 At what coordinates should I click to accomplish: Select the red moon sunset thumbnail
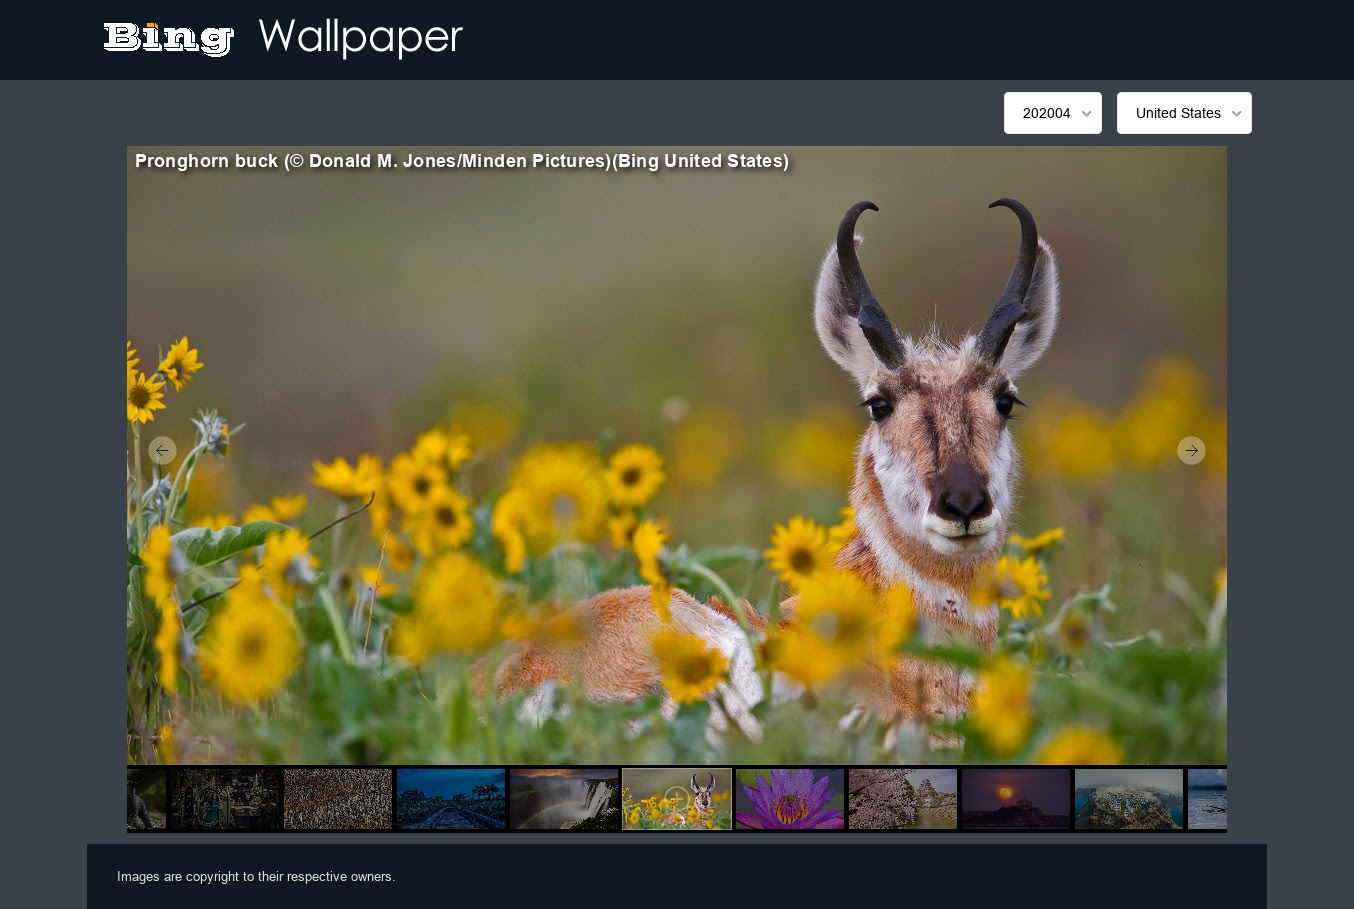(1016, 799)
